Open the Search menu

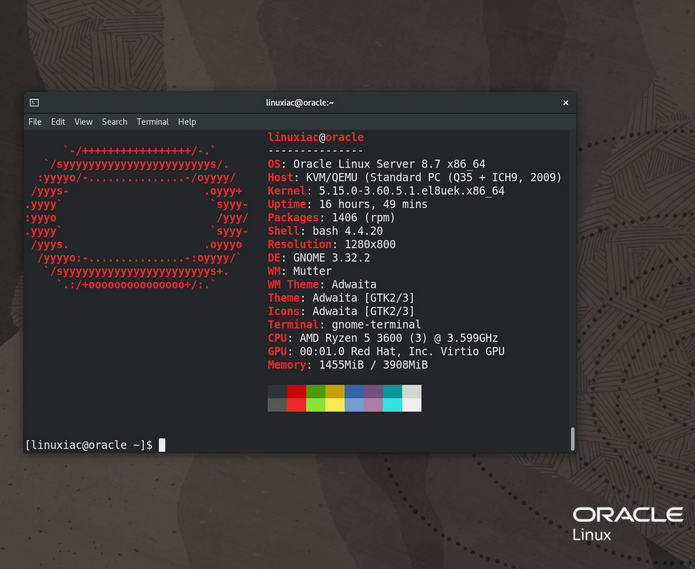coord(114,122)
